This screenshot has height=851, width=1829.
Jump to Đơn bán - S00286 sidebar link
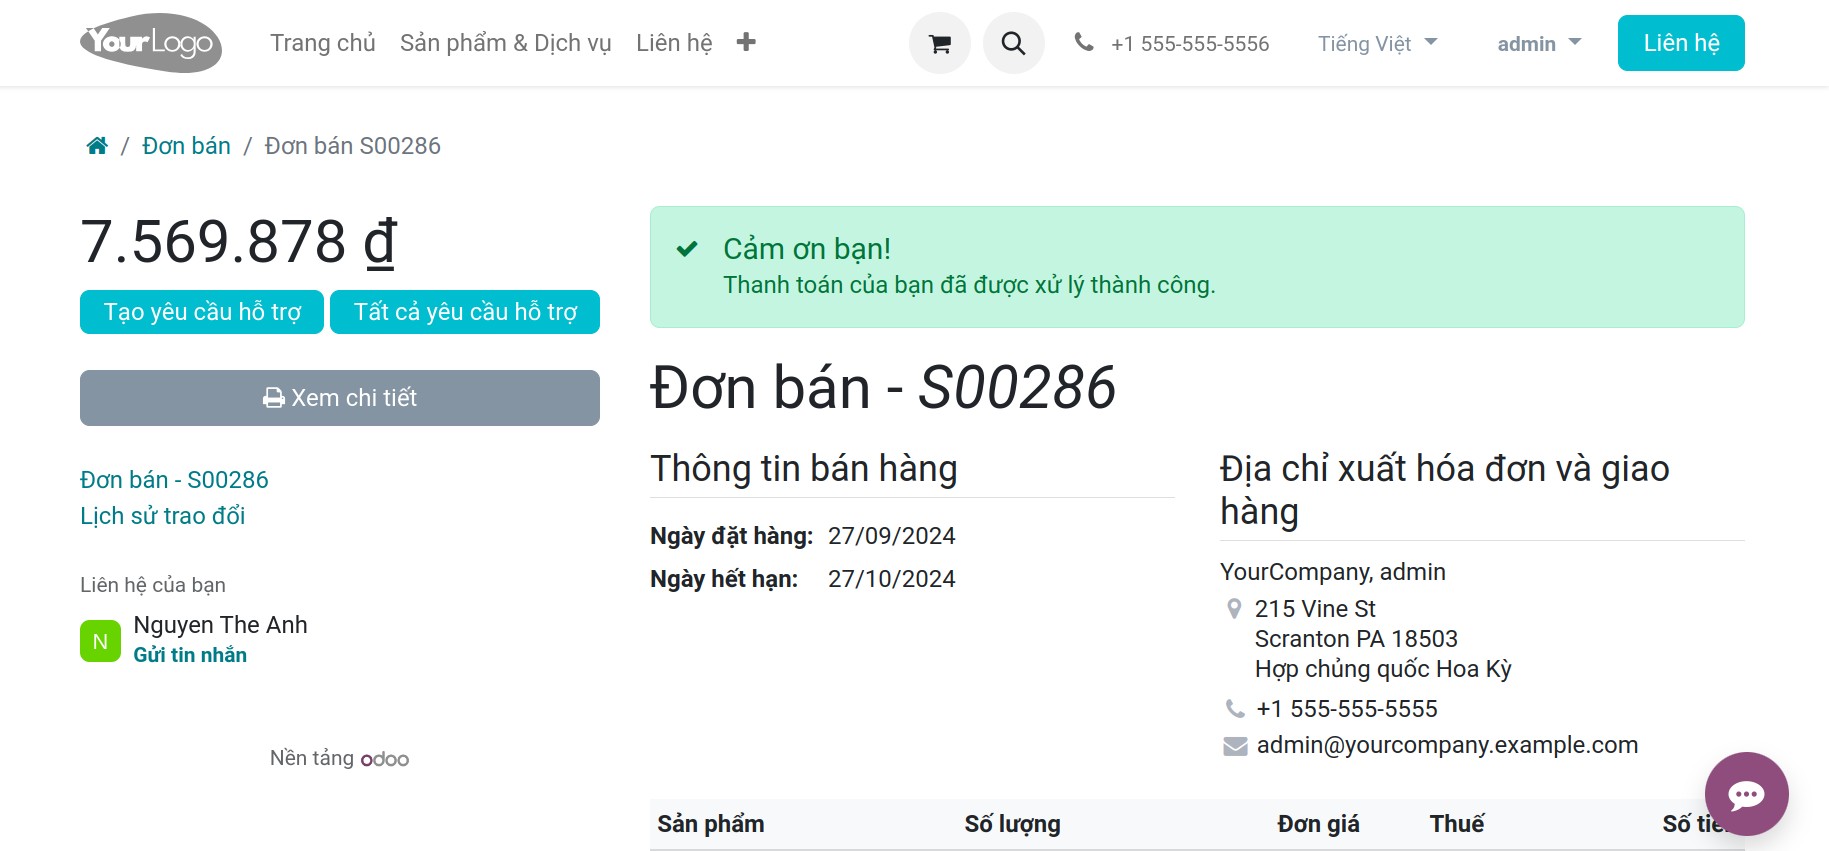click(x=174, y=480)
